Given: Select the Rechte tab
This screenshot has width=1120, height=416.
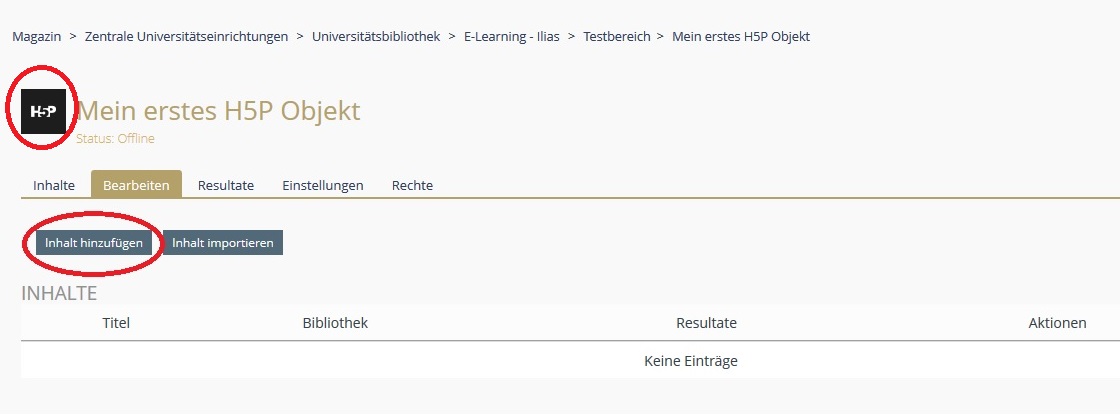Looking at the screenshot, I should (x=412, y=185).
